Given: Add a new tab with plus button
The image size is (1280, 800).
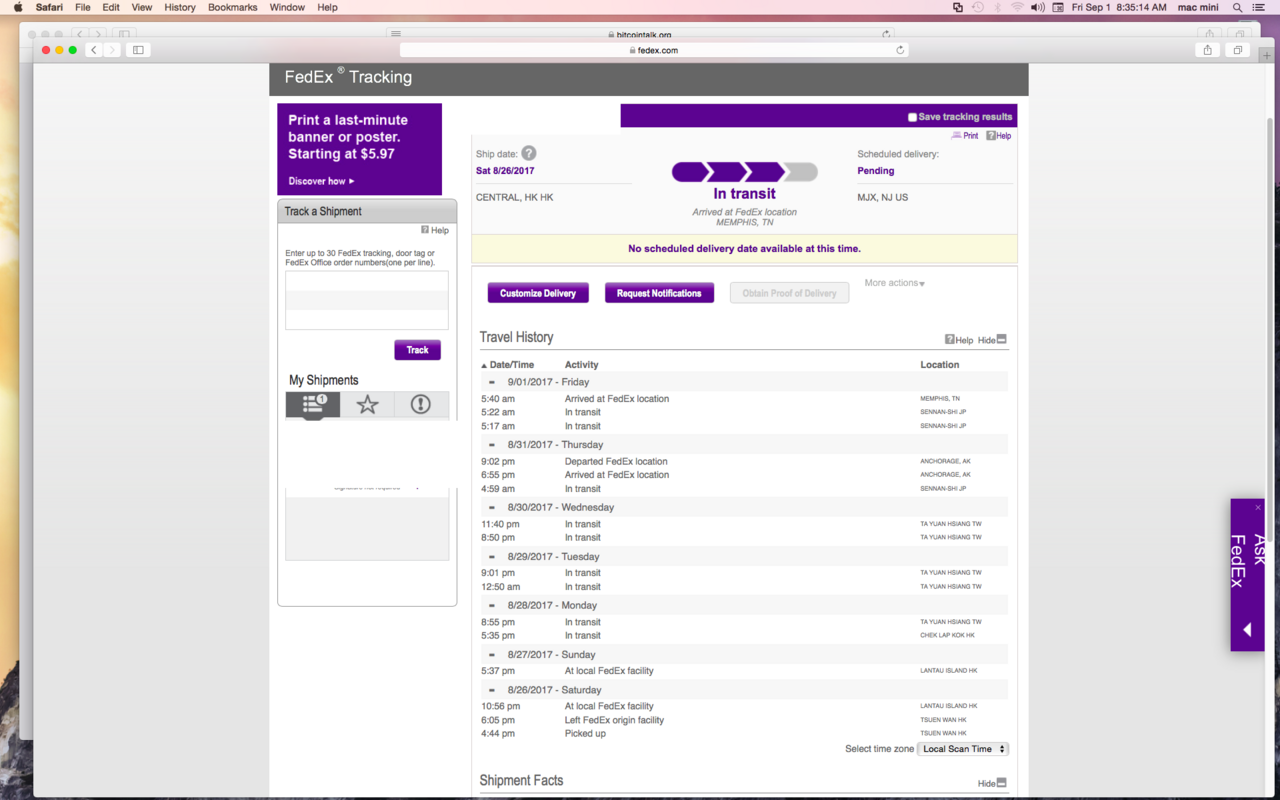Looking at the screenshot, I should coord(1267,56).
